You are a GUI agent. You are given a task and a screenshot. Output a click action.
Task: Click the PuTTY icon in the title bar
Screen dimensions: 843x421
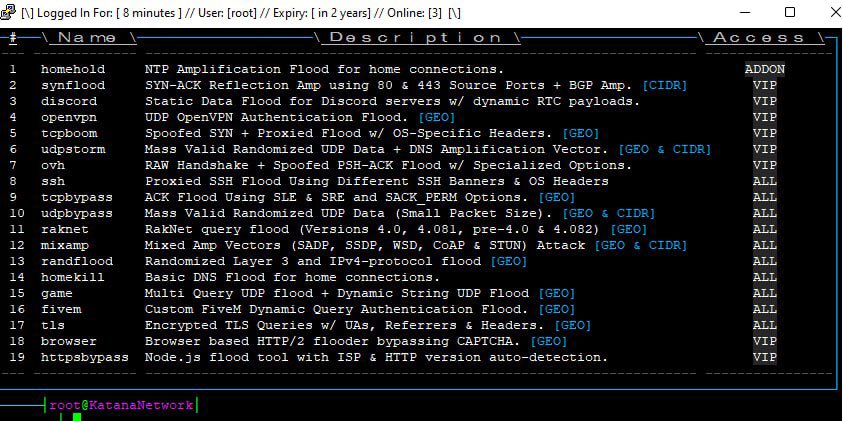click(8, 12)
